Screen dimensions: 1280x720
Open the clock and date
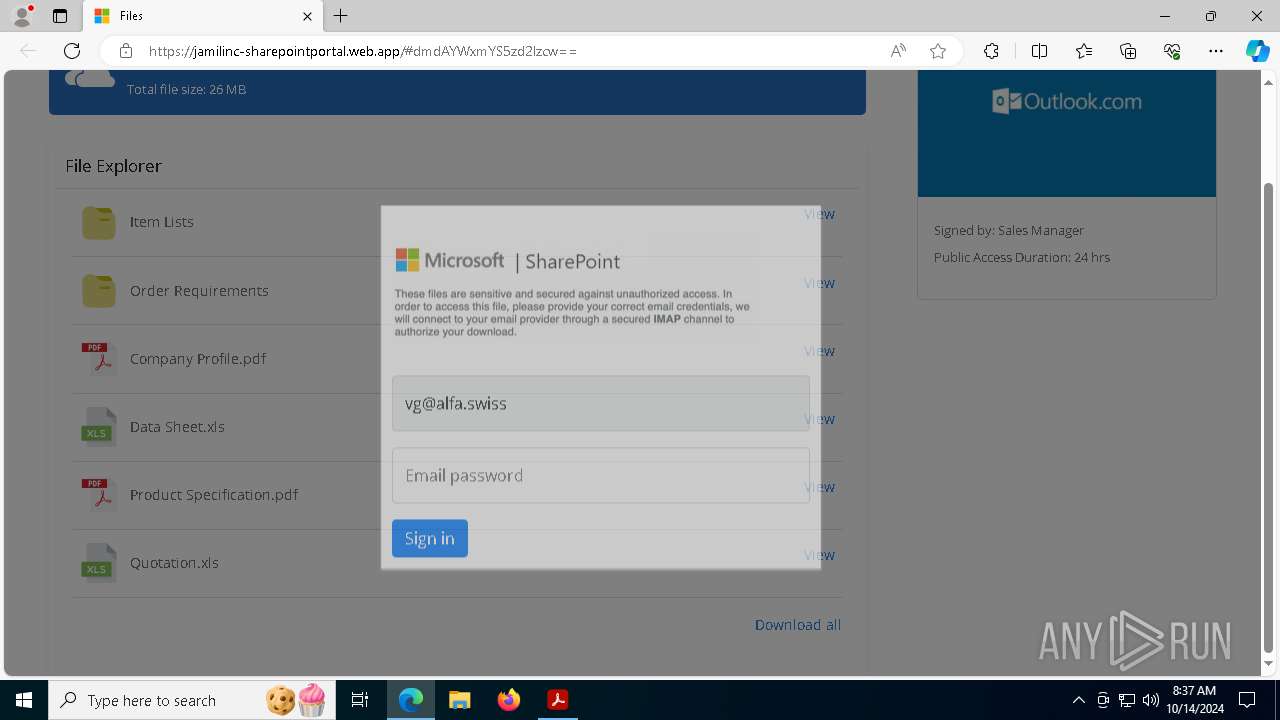pos(1194,700)
